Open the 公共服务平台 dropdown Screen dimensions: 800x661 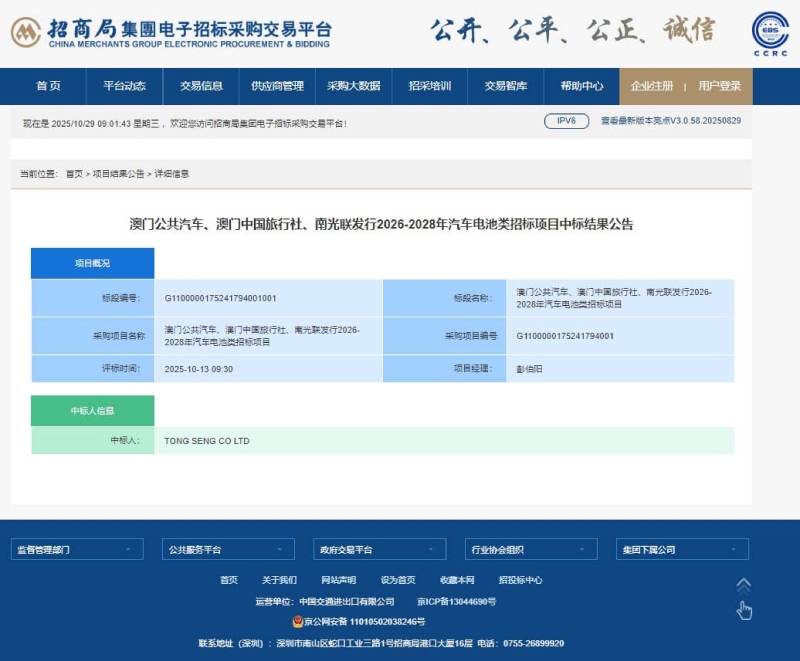click(x=228, y=549)
